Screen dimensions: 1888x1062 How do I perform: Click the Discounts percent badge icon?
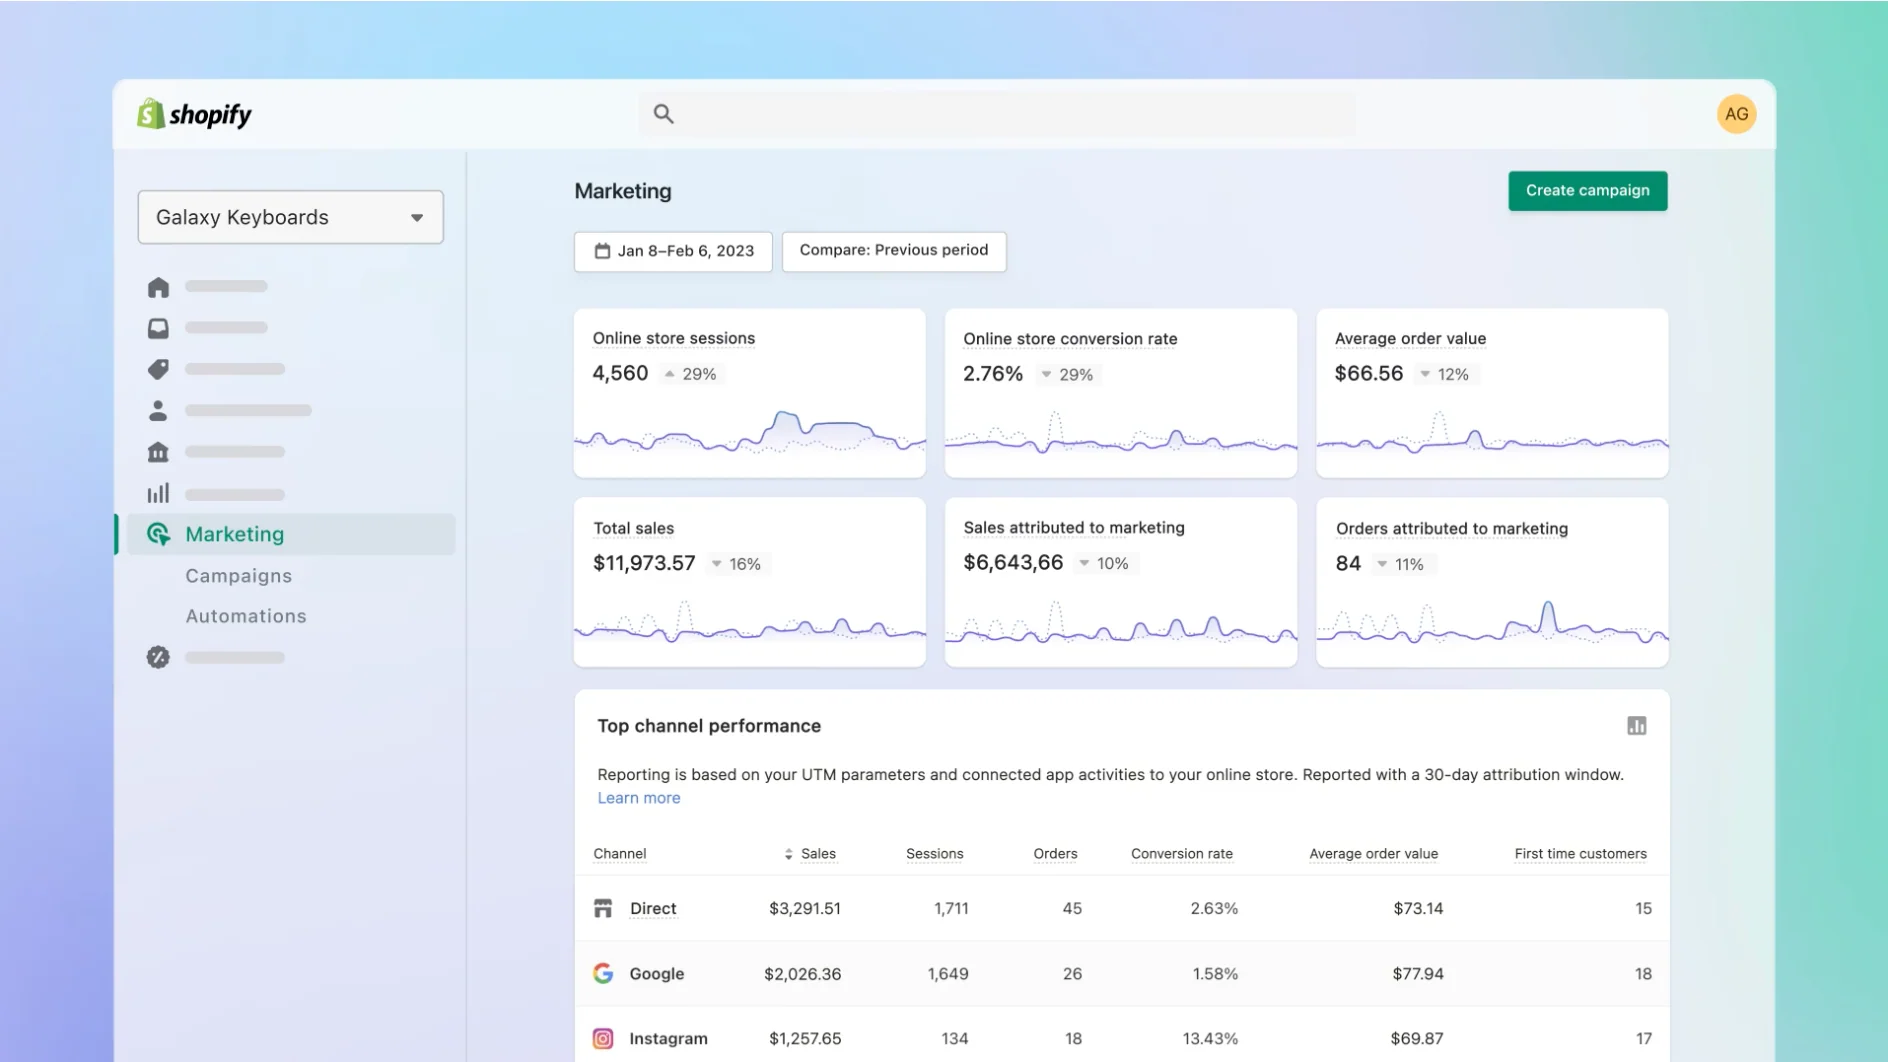coord(158,657)
